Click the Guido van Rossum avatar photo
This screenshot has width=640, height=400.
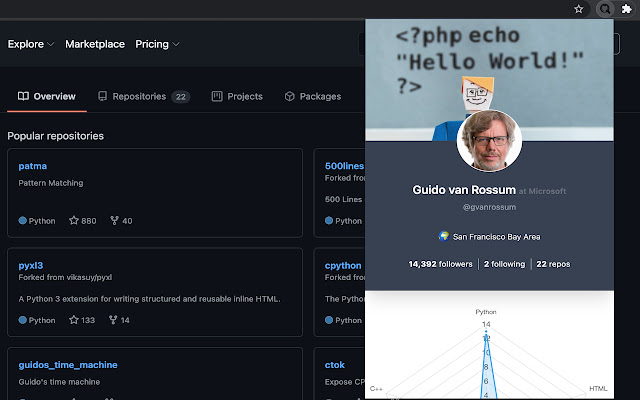489,141
